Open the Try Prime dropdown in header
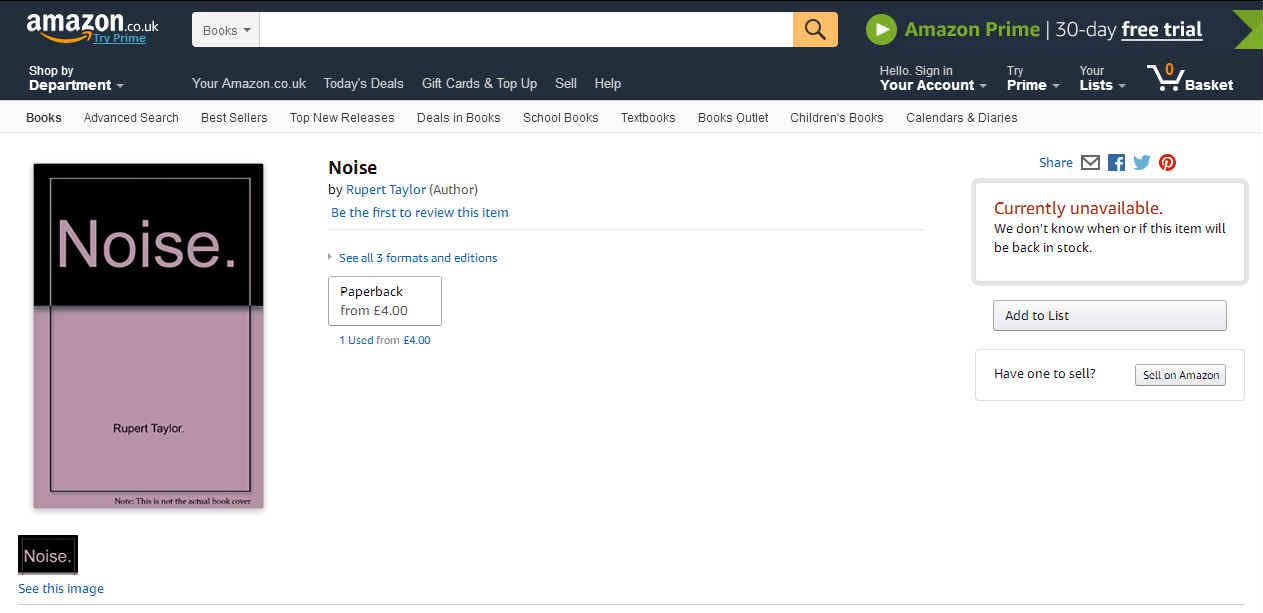 [x=1032, y=78]
